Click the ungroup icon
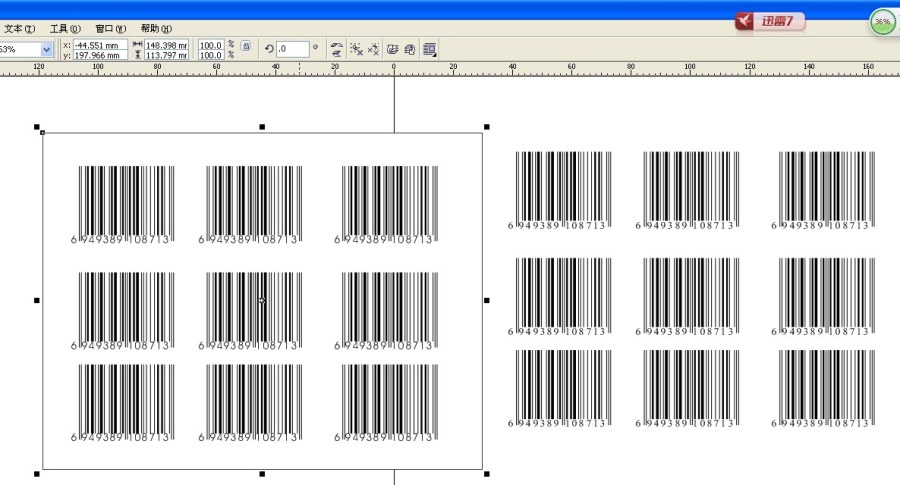 [356, 50]
